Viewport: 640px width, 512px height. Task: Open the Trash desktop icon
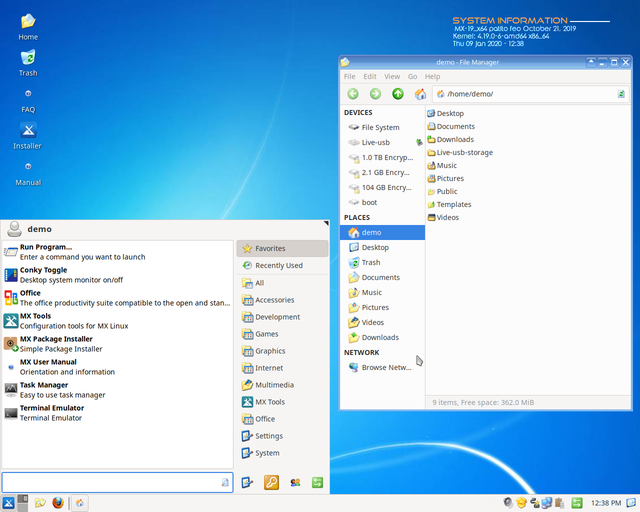(28, 63)
